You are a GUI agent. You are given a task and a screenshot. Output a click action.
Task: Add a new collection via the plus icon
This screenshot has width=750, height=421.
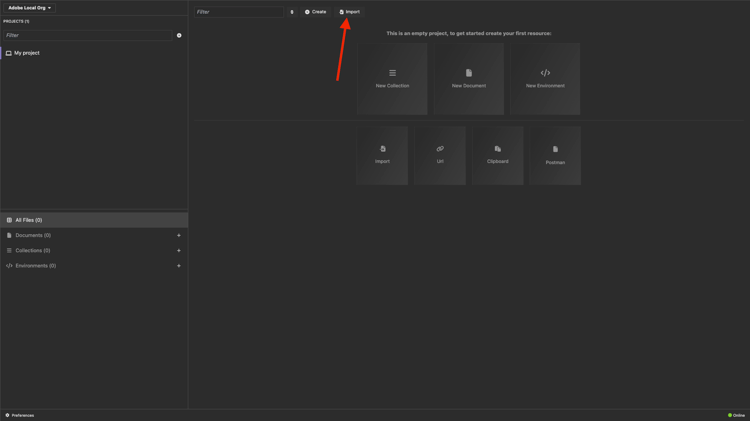tap(179, 251)
